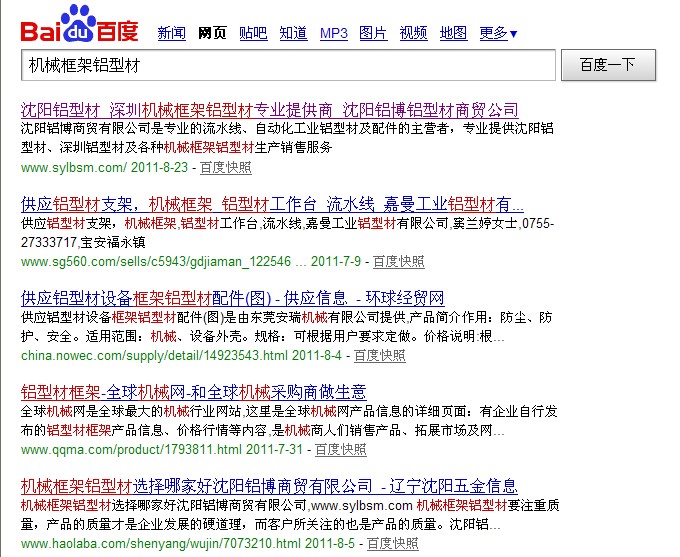Go to the 知道 tab
The image size is (680, 557).
(293, 34)
